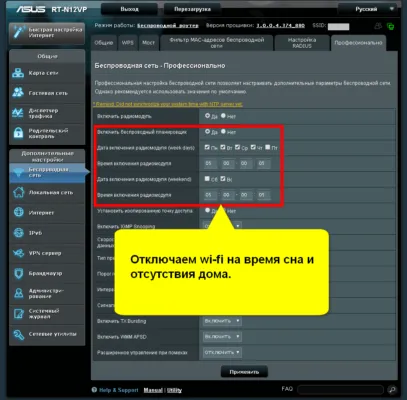This screenshot has width=407, height=400.
Task: Open the IGMP Snooping dropdown
Action: (222, 226)
